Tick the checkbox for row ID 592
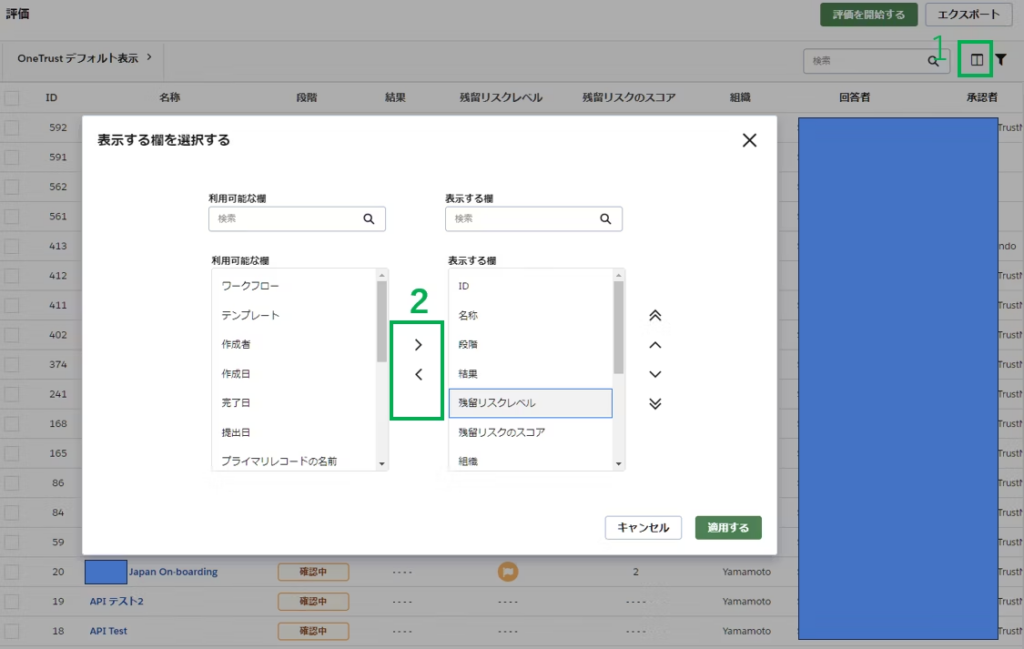The image size is (1024, 649). pos(12,128)
